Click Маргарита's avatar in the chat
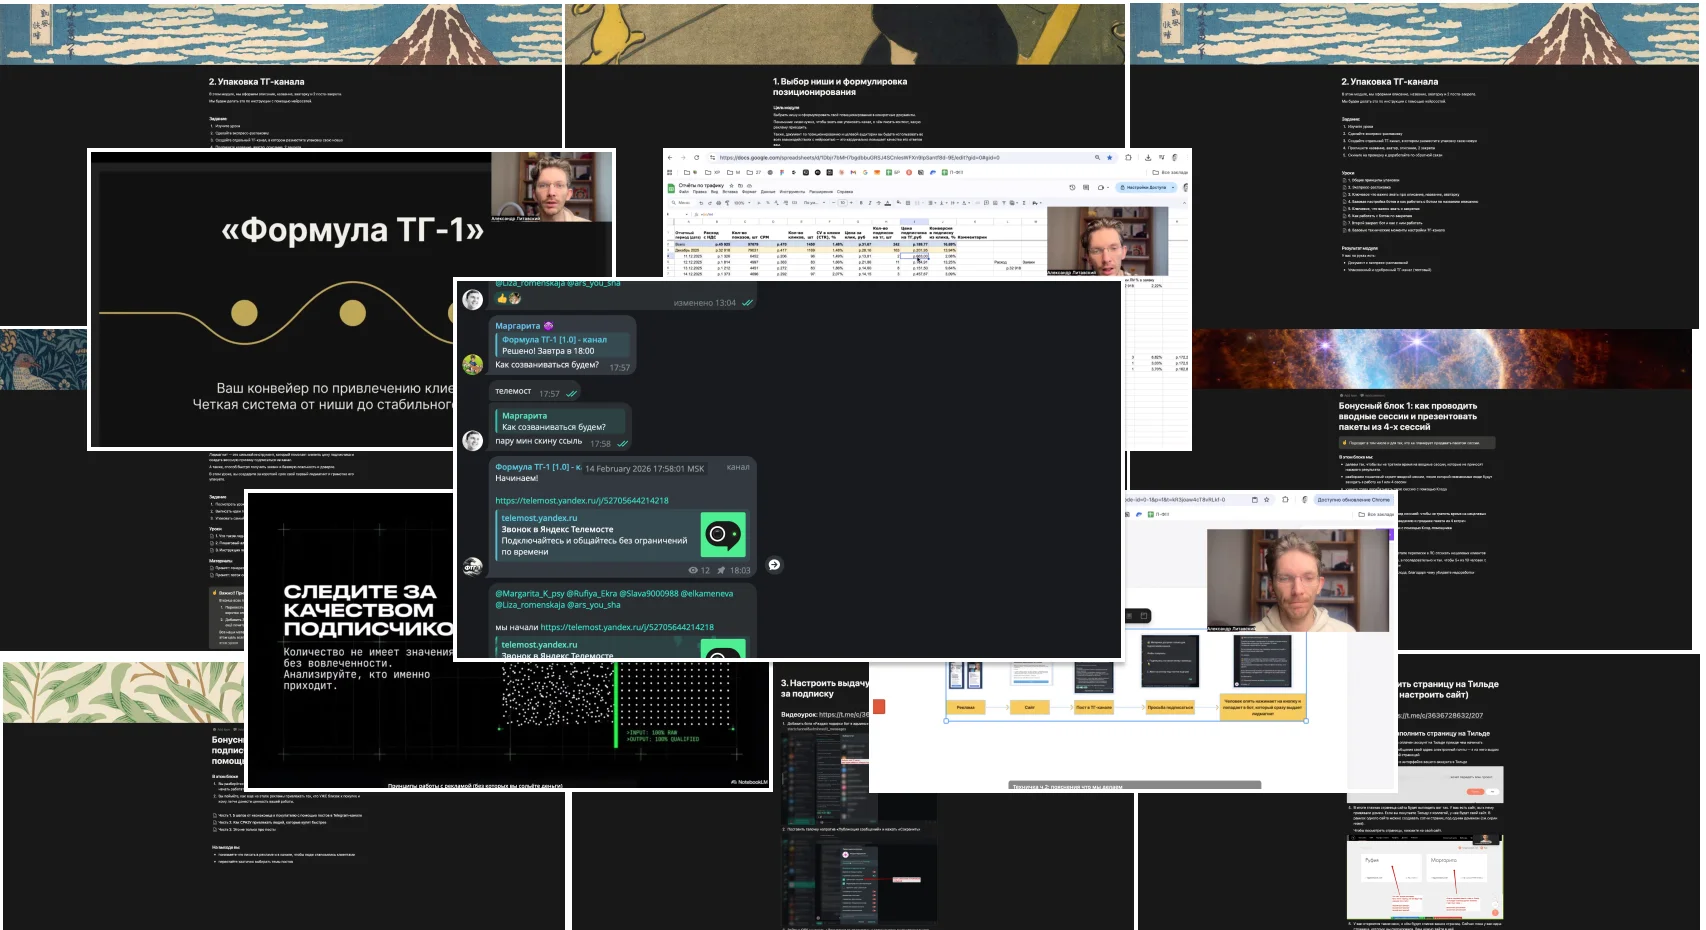The height and width of the screenshot is (930, 1706). 473,364
